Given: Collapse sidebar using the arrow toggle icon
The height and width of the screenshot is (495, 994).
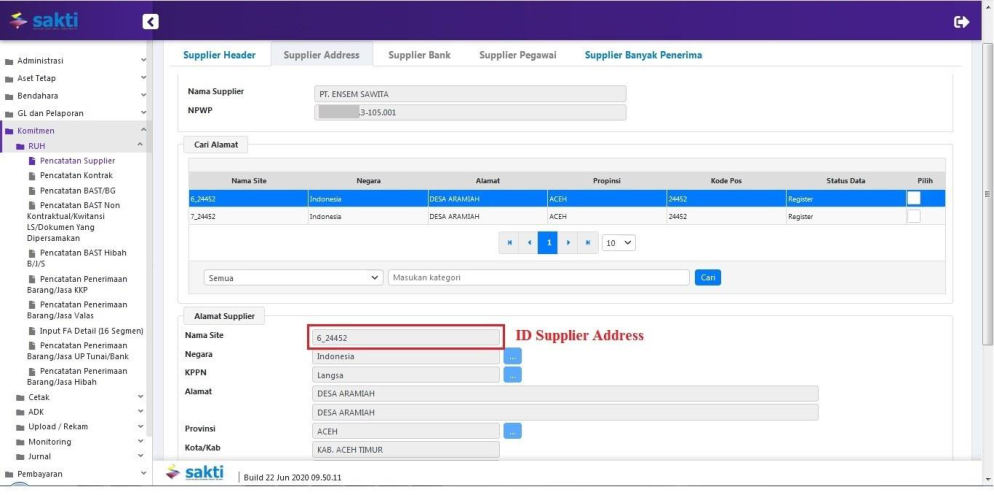Looking at the screenshot, I should coord(151,21).
